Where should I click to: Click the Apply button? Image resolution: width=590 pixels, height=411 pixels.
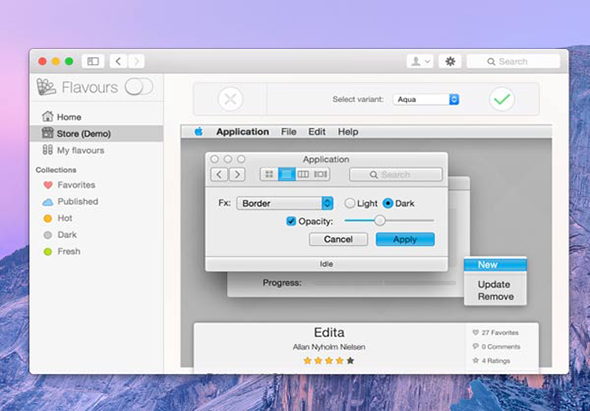click(x=405, y=239)
